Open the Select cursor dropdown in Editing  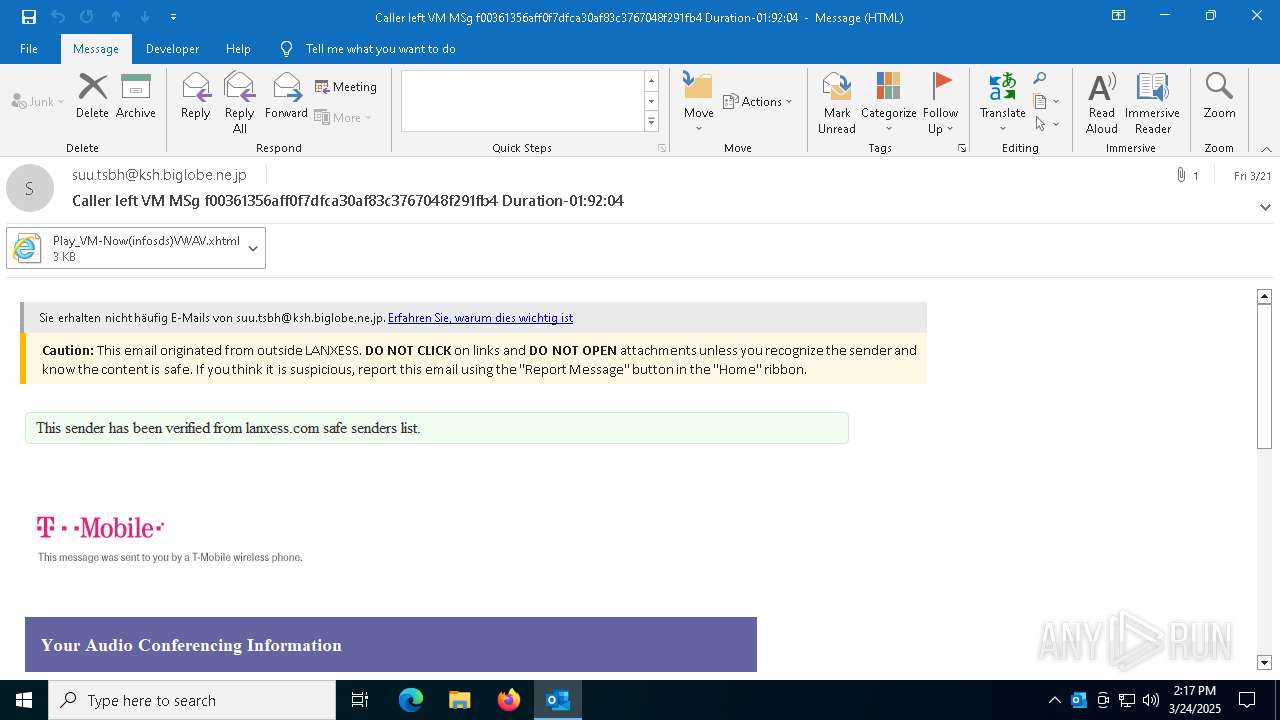[x=1046, y=124]
